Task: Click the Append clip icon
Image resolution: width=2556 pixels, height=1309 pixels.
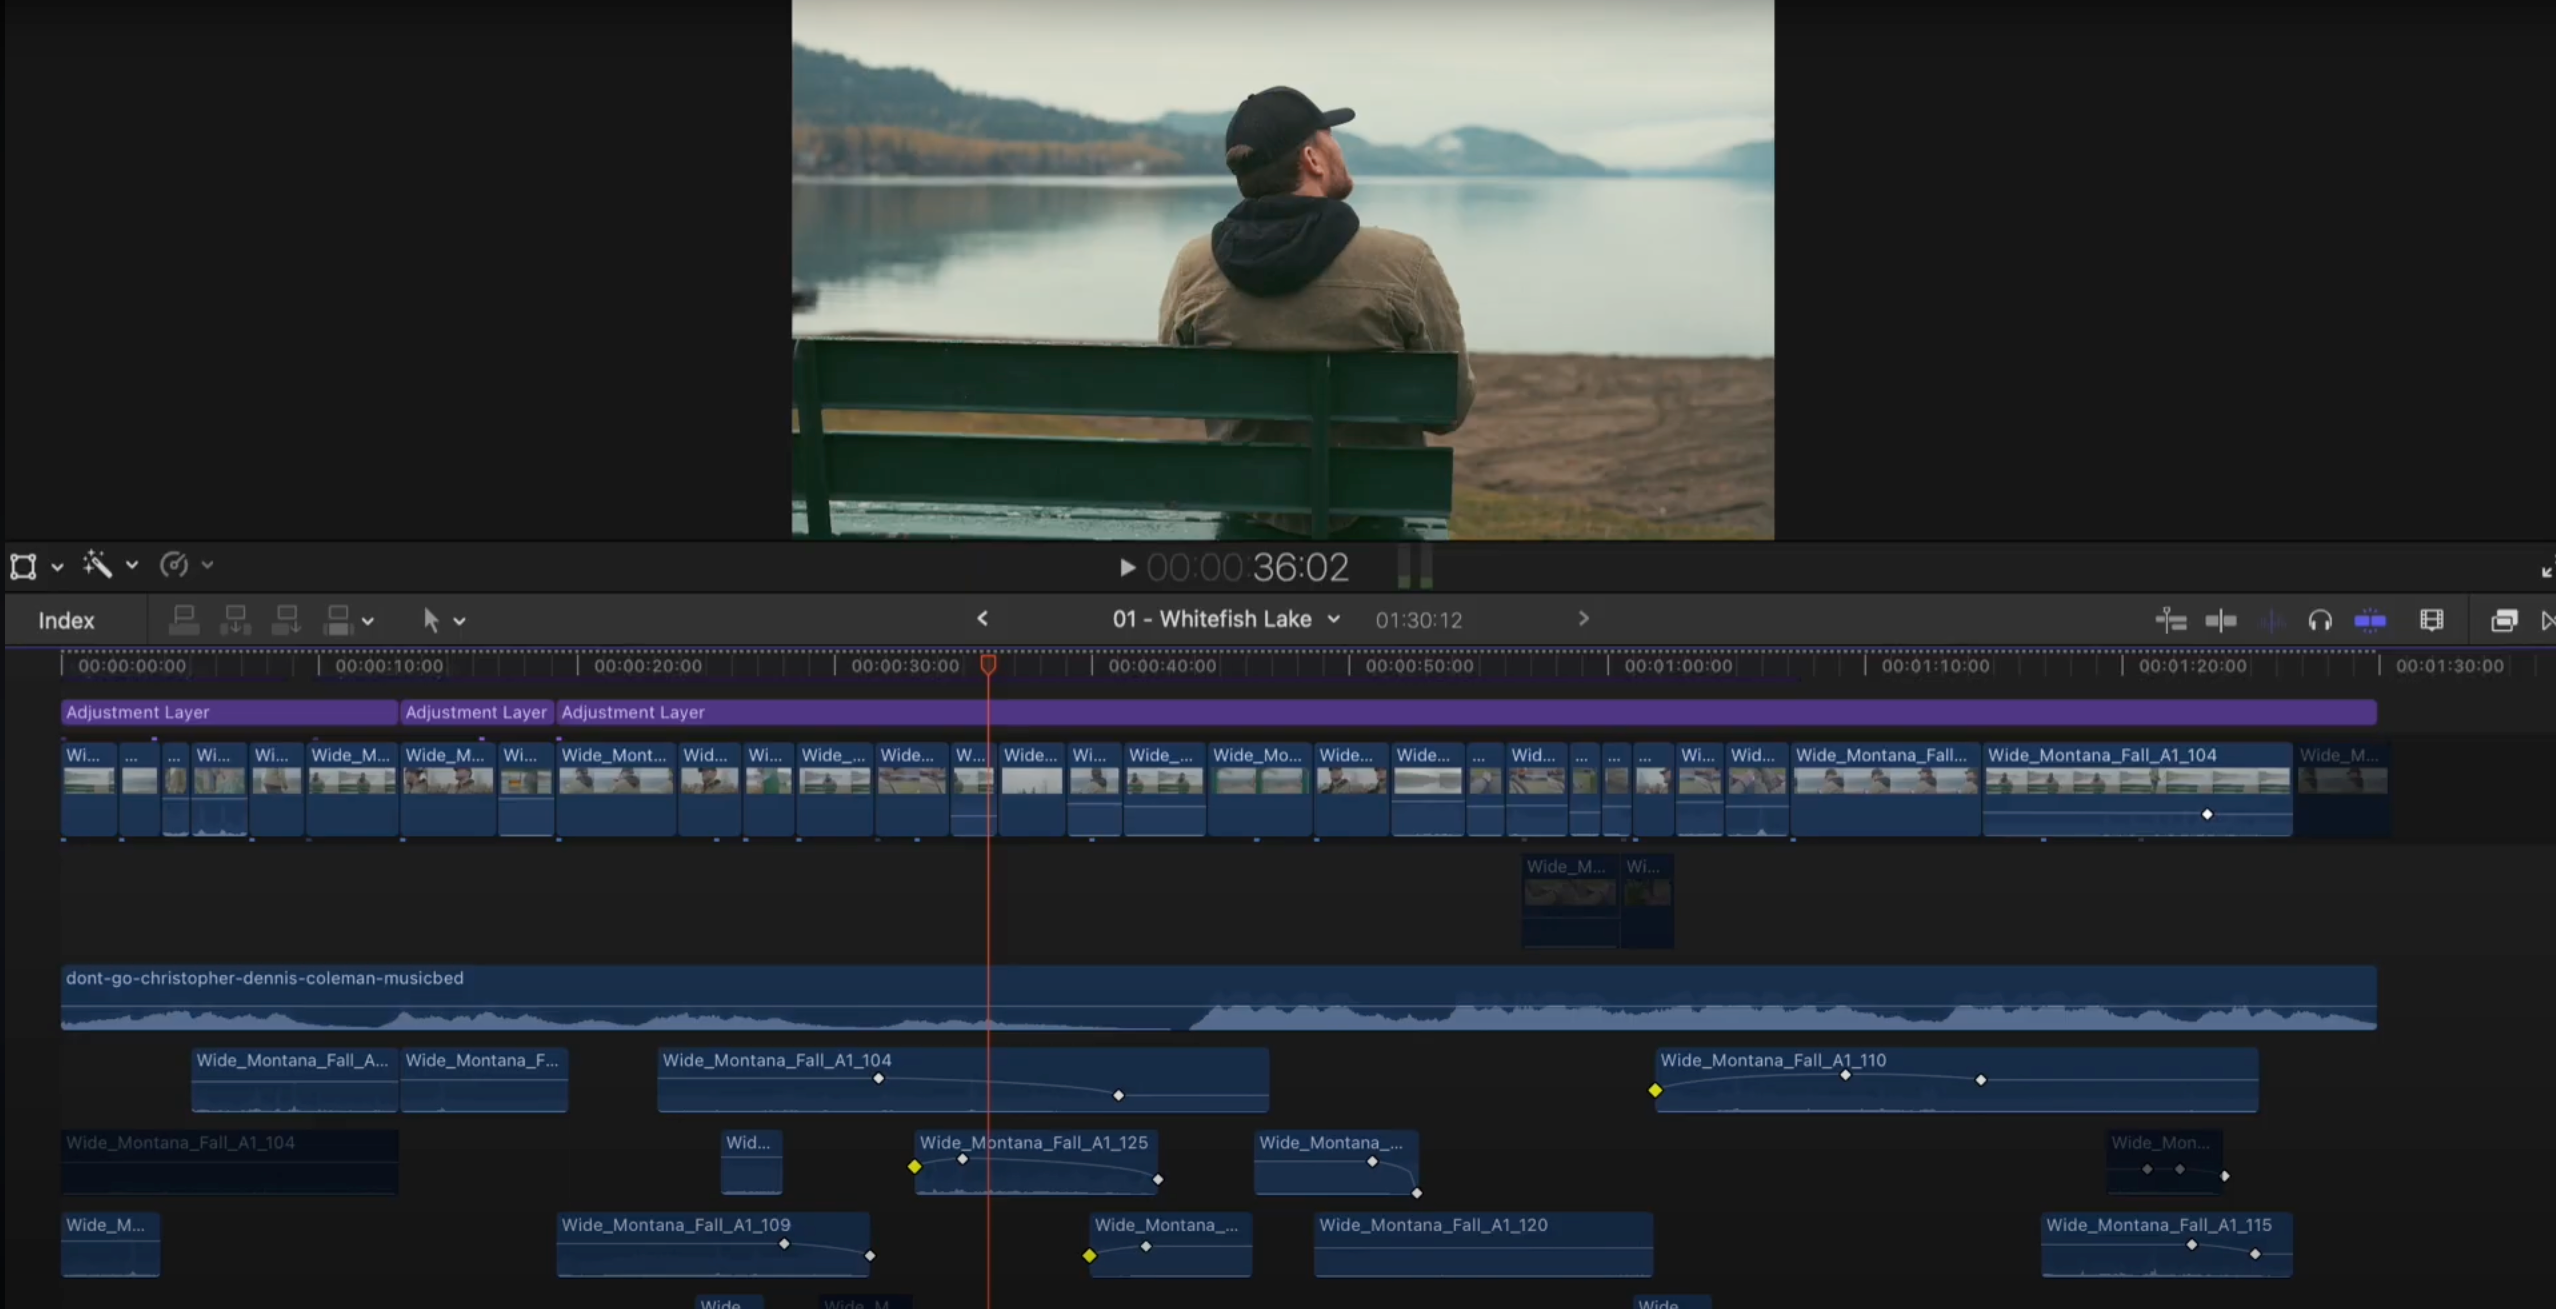Action: coord(287,620)
